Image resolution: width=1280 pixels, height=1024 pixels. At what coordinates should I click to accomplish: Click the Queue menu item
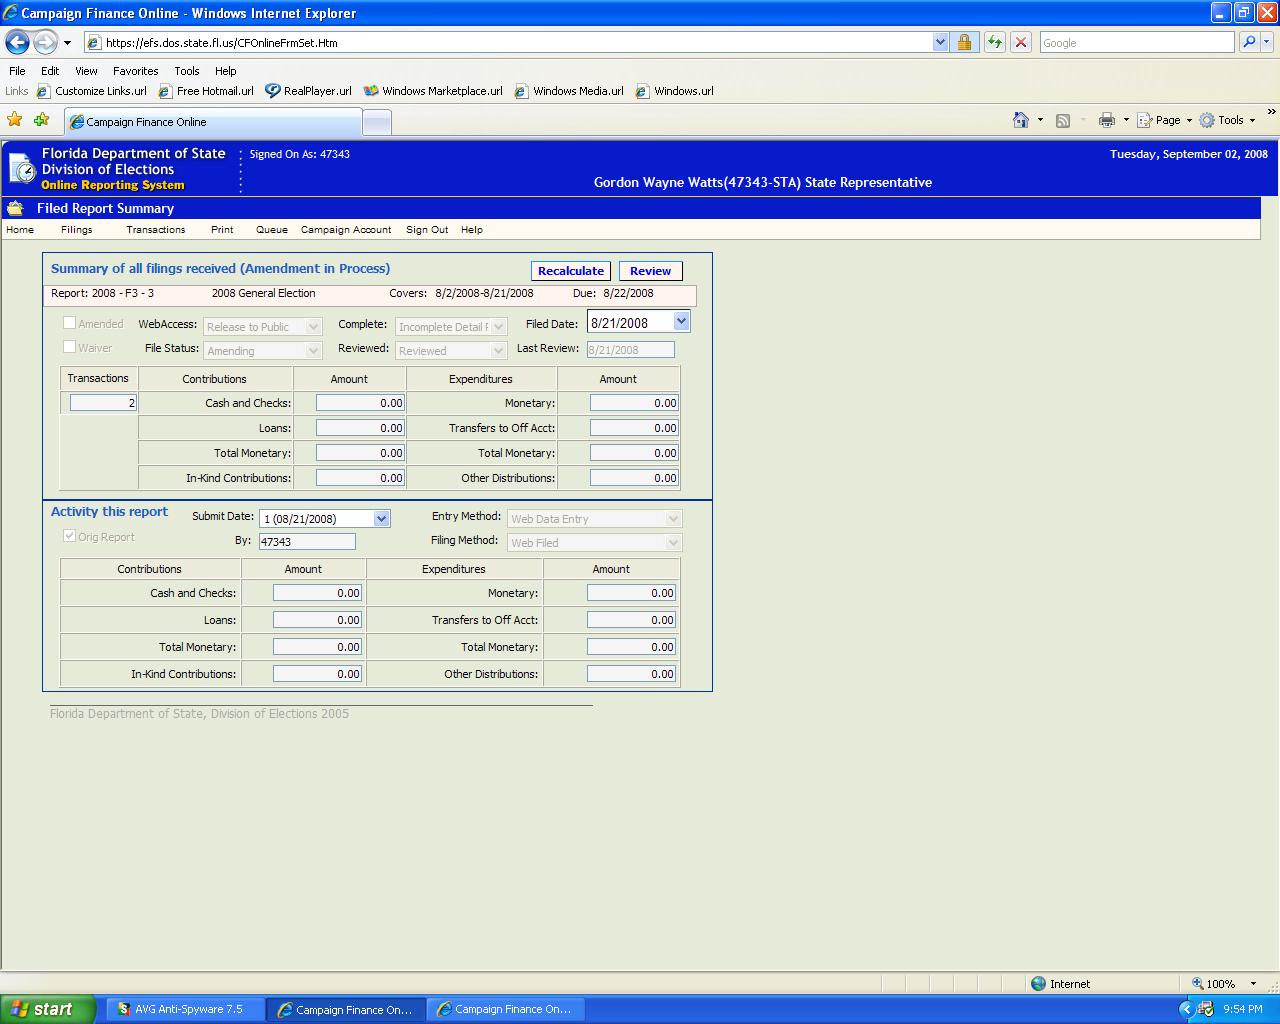pyautogui.click(x=272, y=230)
